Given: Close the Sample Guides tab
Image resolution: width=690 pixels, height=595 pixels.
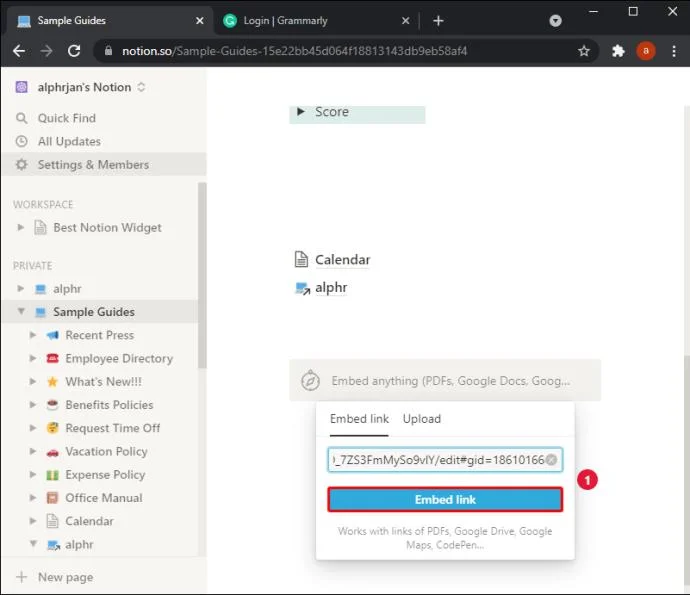Looking at the screenshot, I should coord(199,21).
